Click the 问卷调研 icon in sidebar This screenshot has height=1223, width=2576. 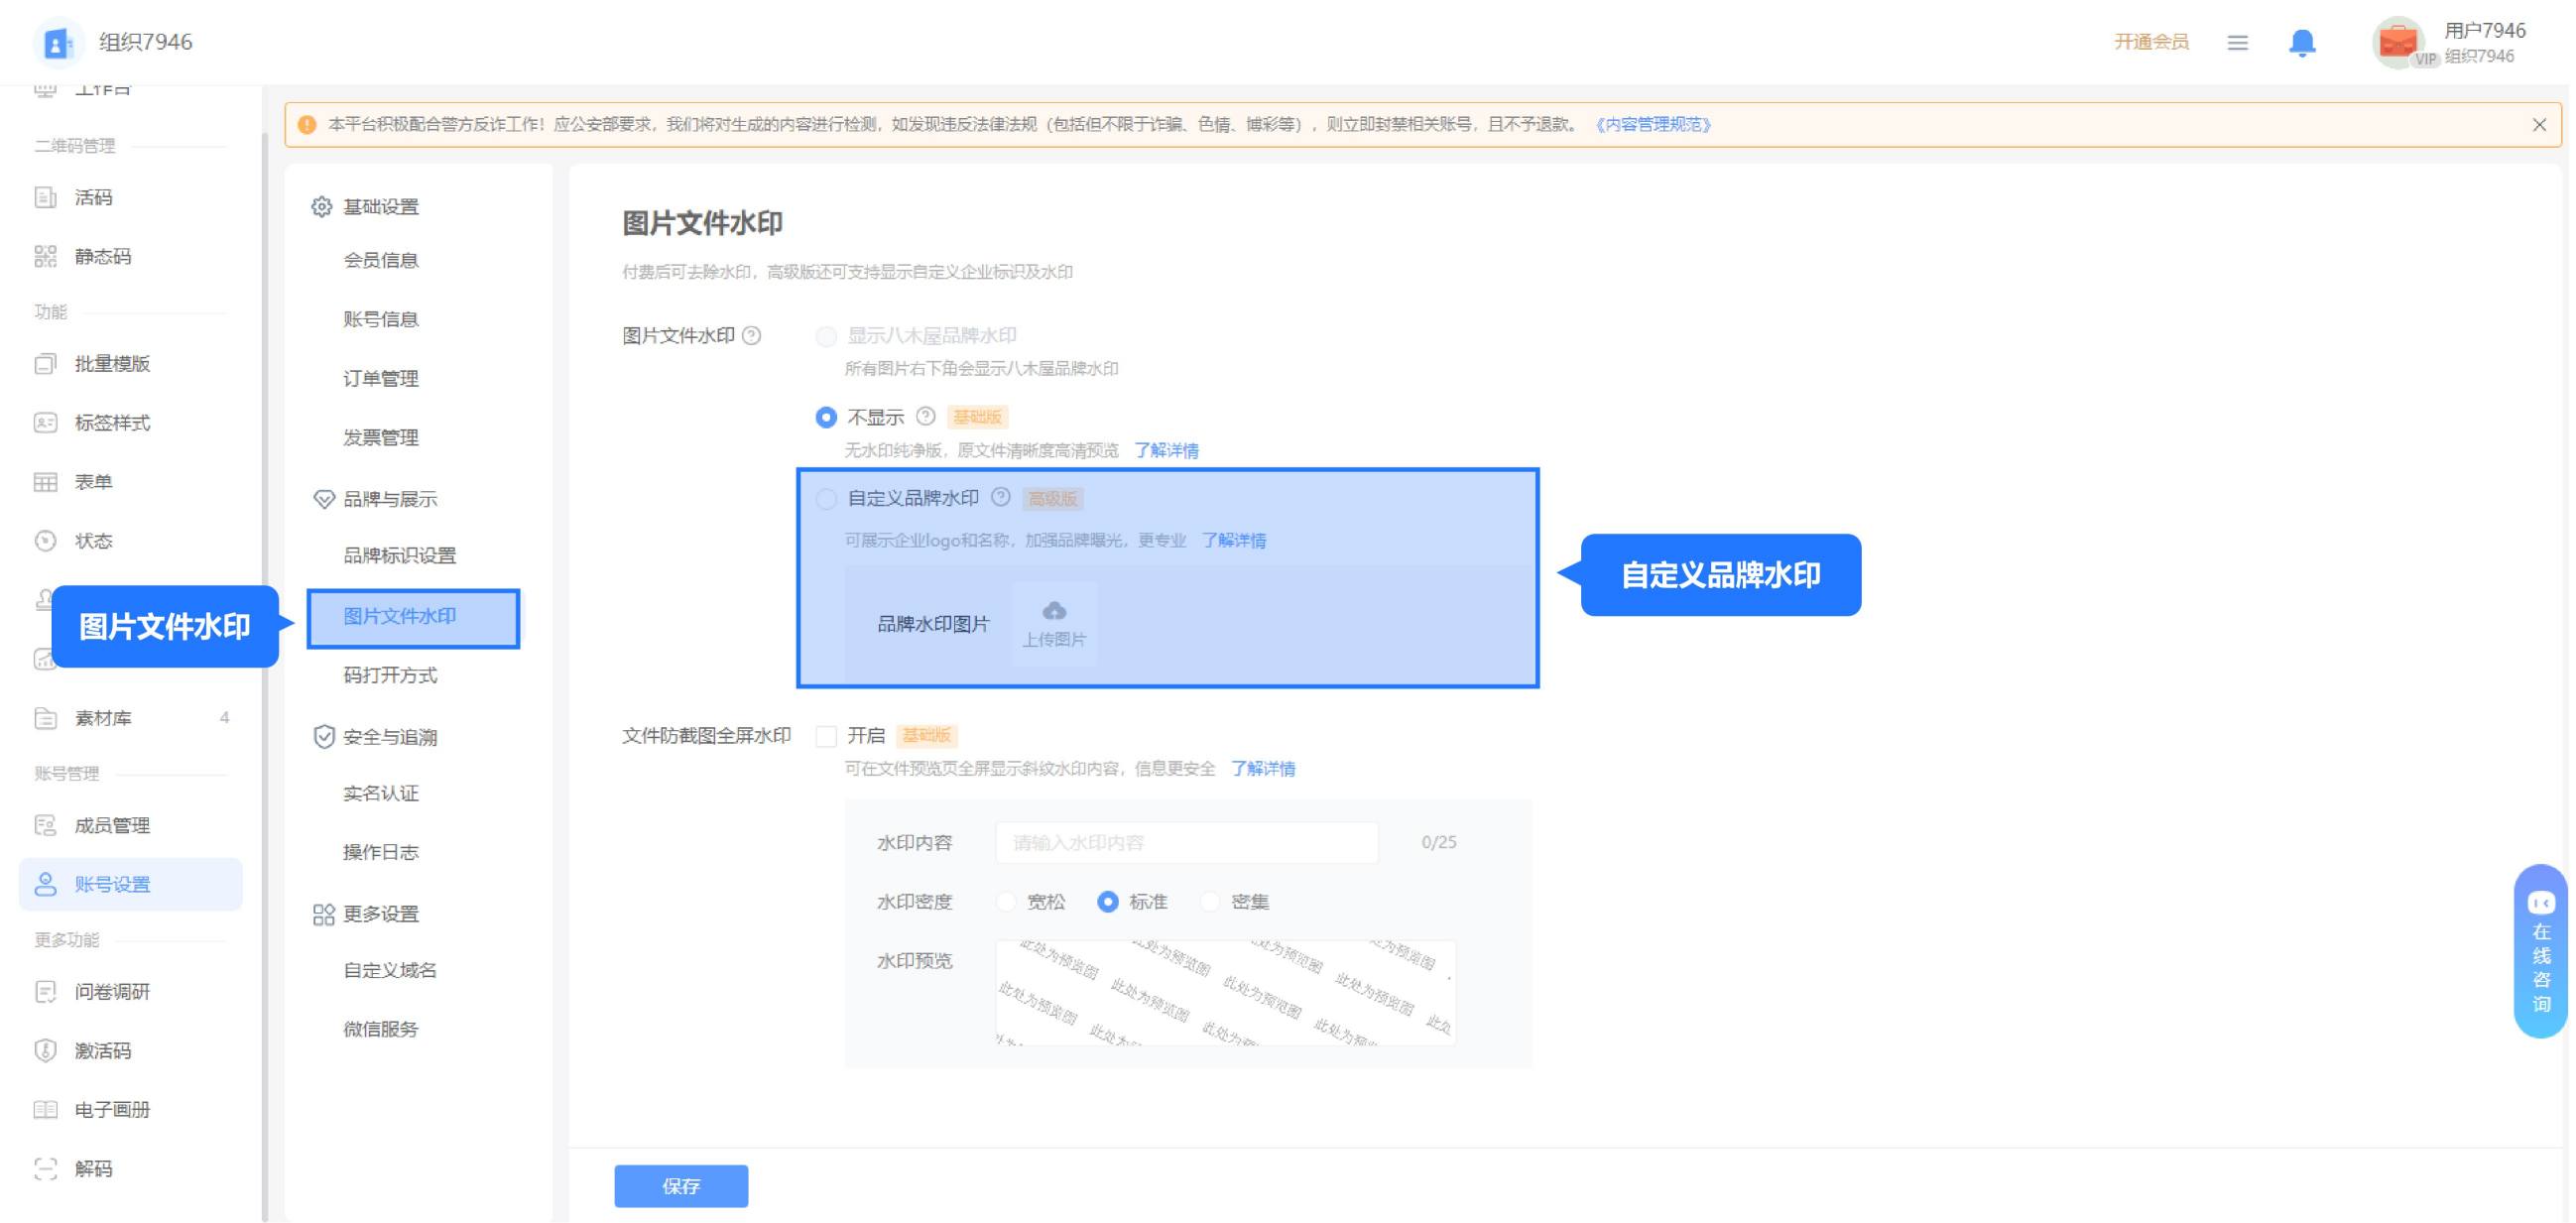46,990
